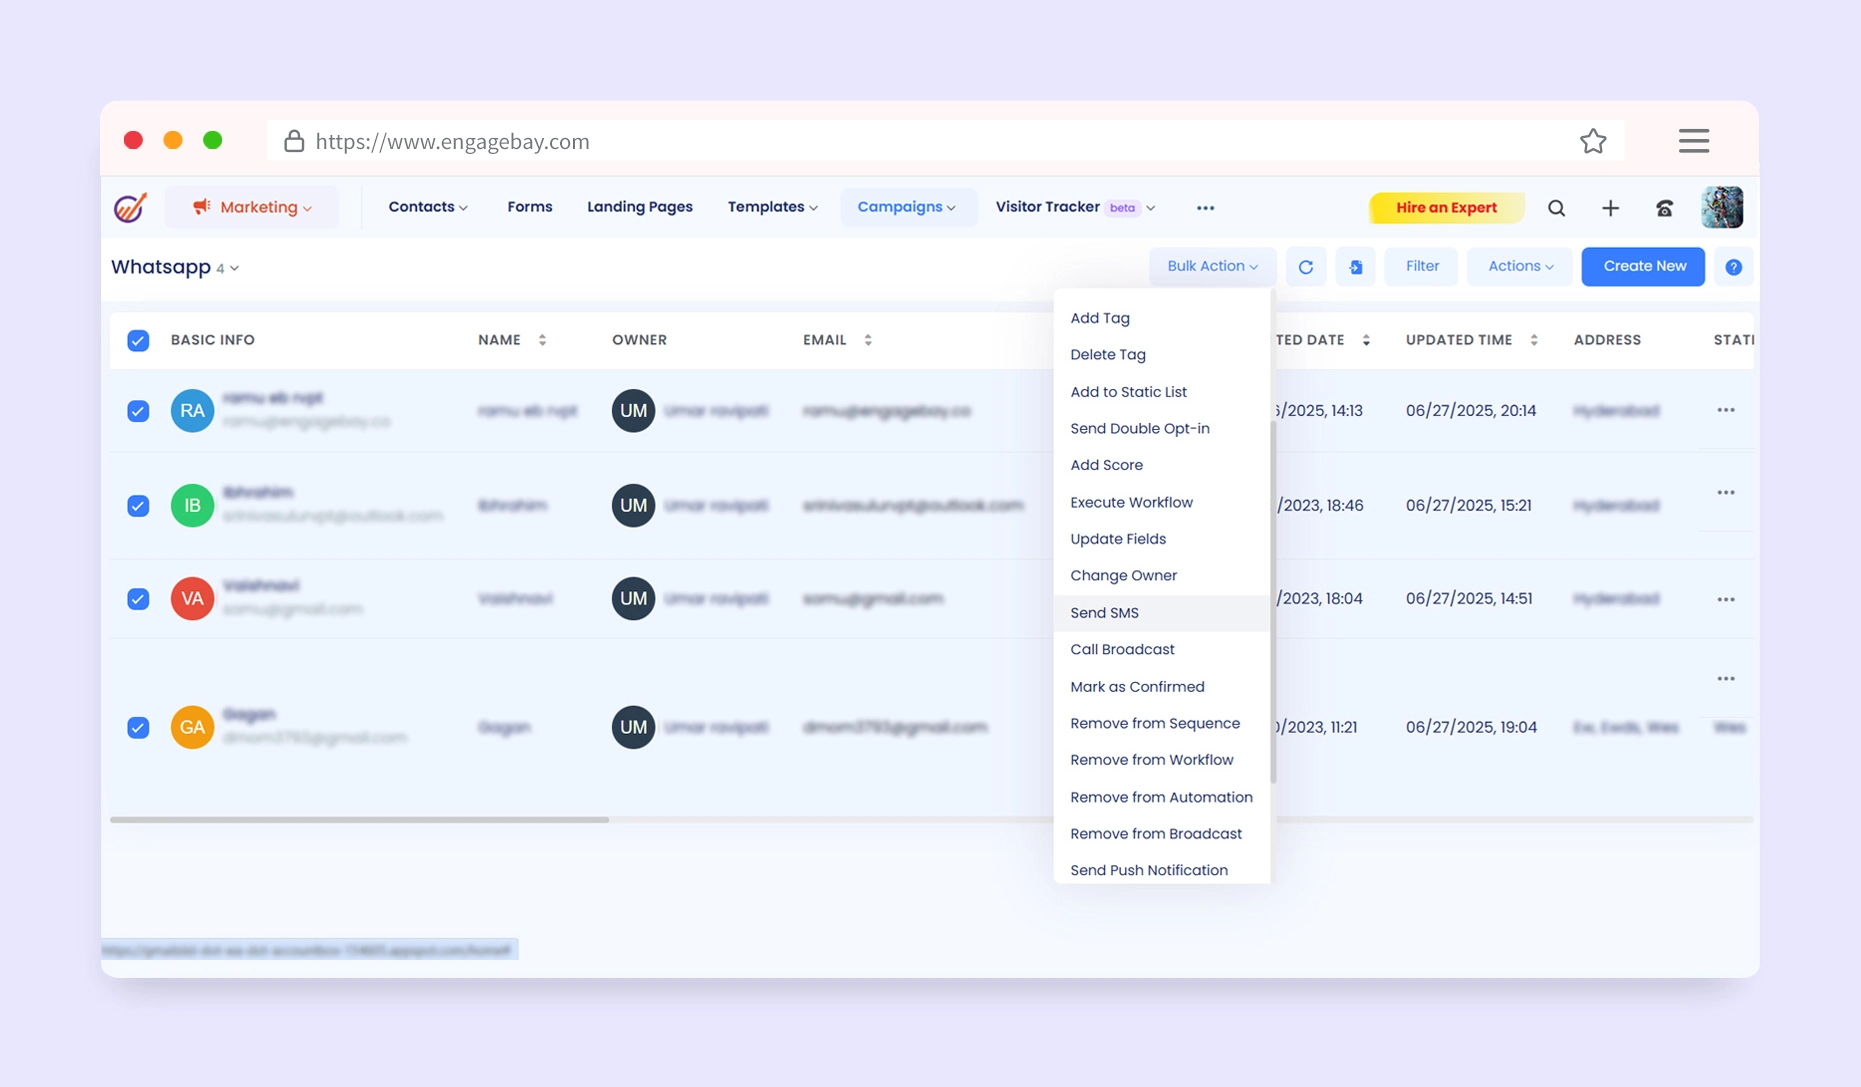Screen dimensions: 1861x1087
Task: Click the Hire an Expert button
Action: click(1445, 208)
